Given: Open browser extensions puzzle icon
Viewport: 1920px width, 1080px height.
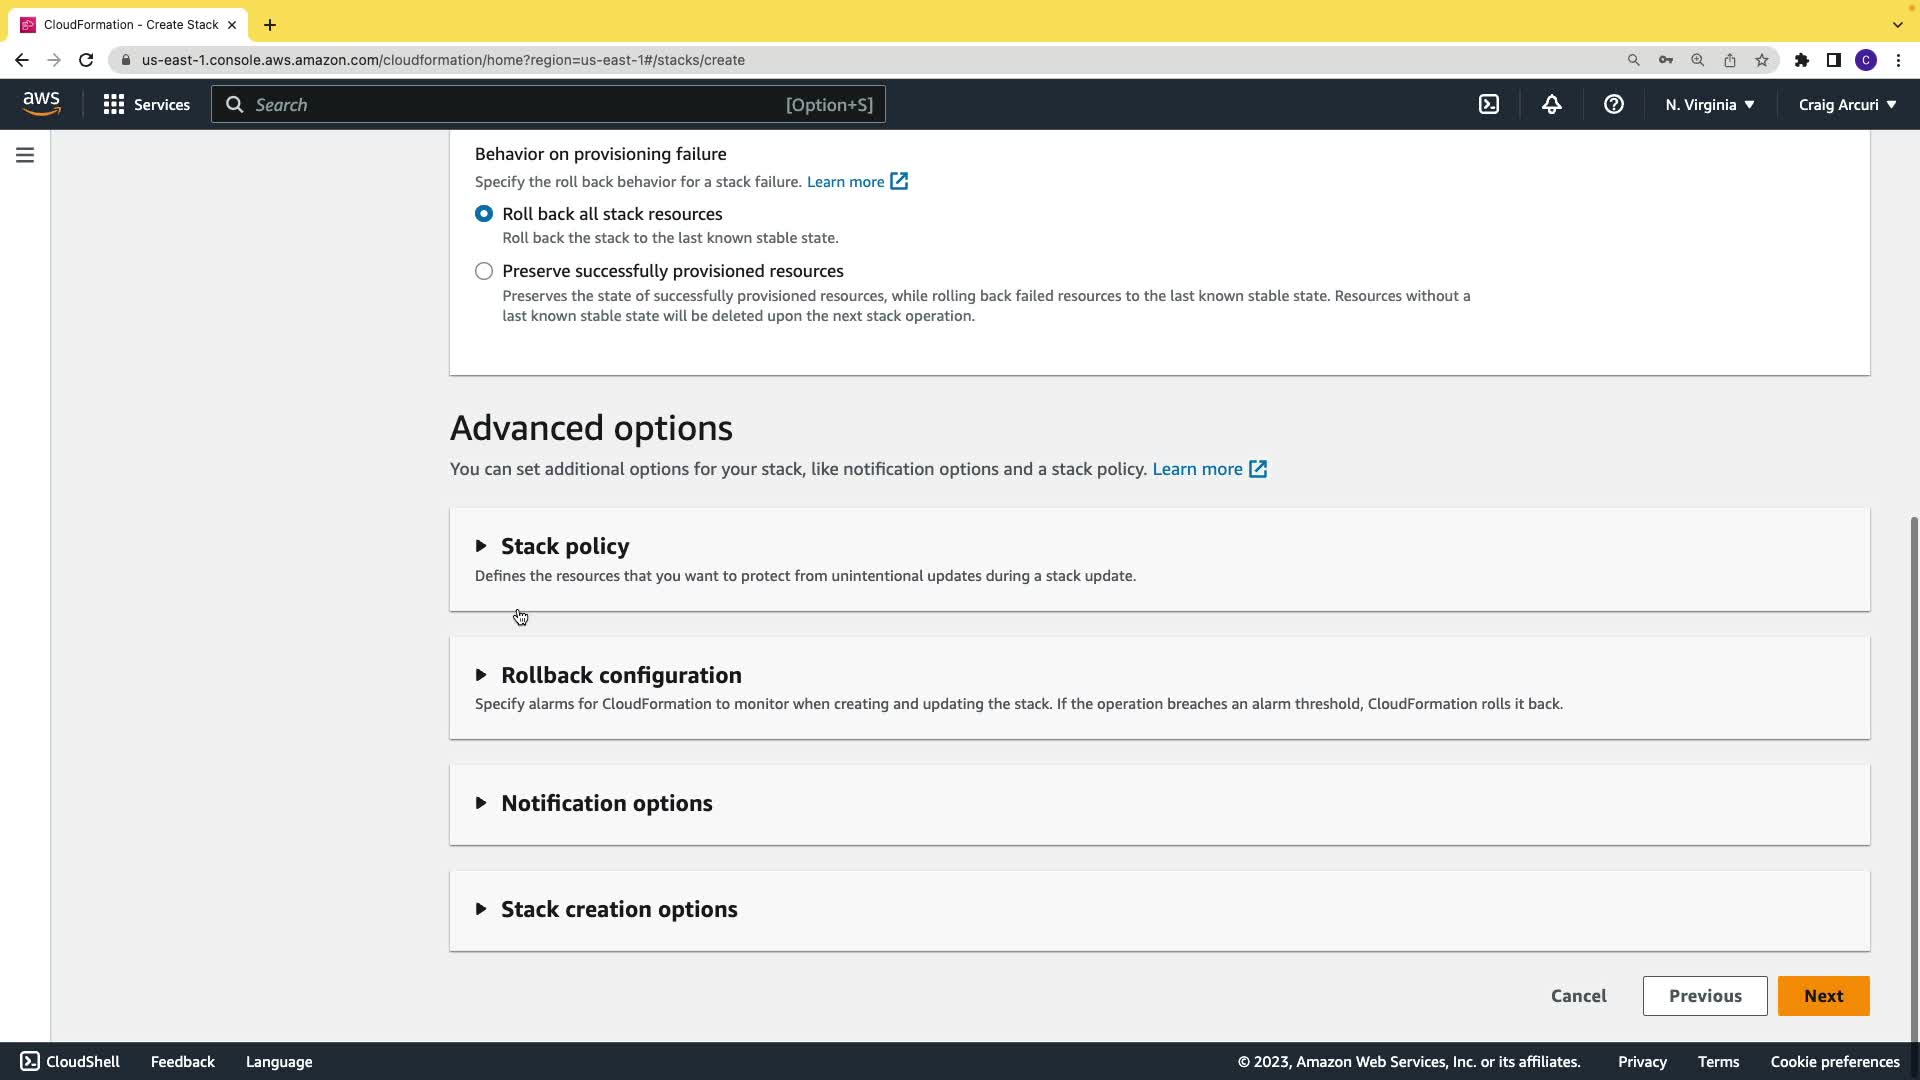Looking at the screenshot, I should click(1801, 60).
